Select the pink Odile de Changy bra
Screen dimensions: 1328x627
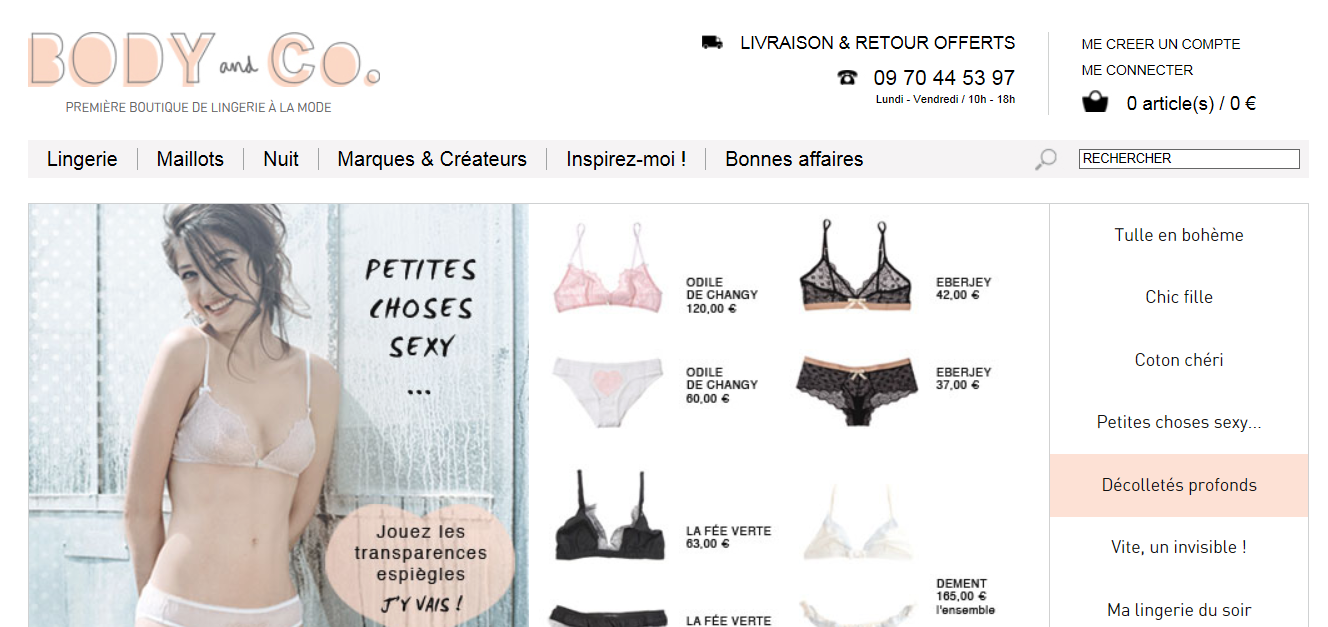(608, 269)
